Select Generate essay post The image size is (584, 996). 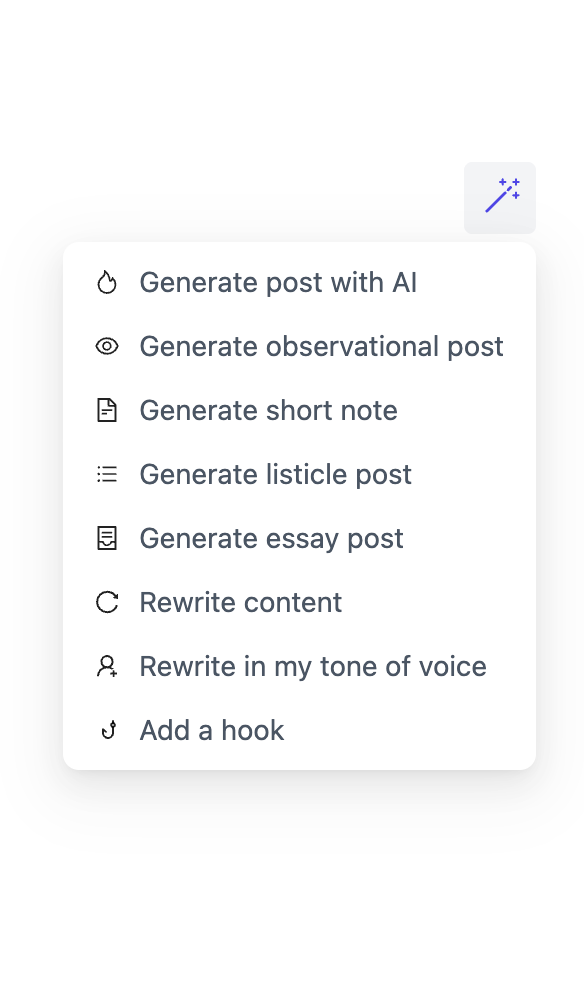pyautogui.click(x=271, y=538)
